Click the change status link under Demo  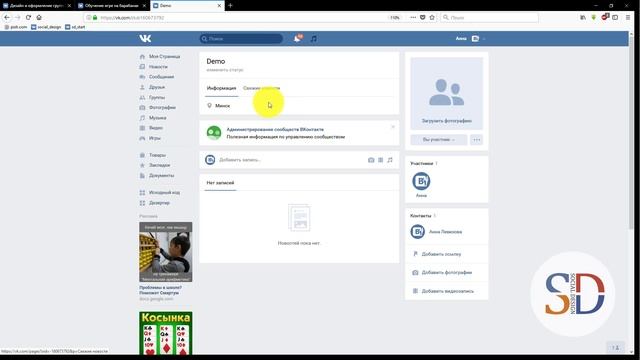[225, 70]
